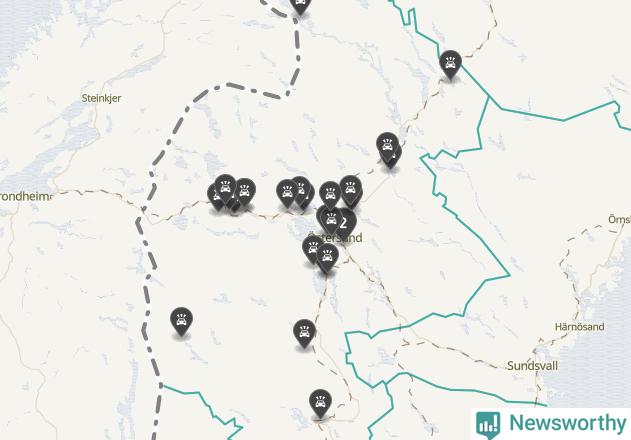Click the Härnösand city label

tap(579, 327)
